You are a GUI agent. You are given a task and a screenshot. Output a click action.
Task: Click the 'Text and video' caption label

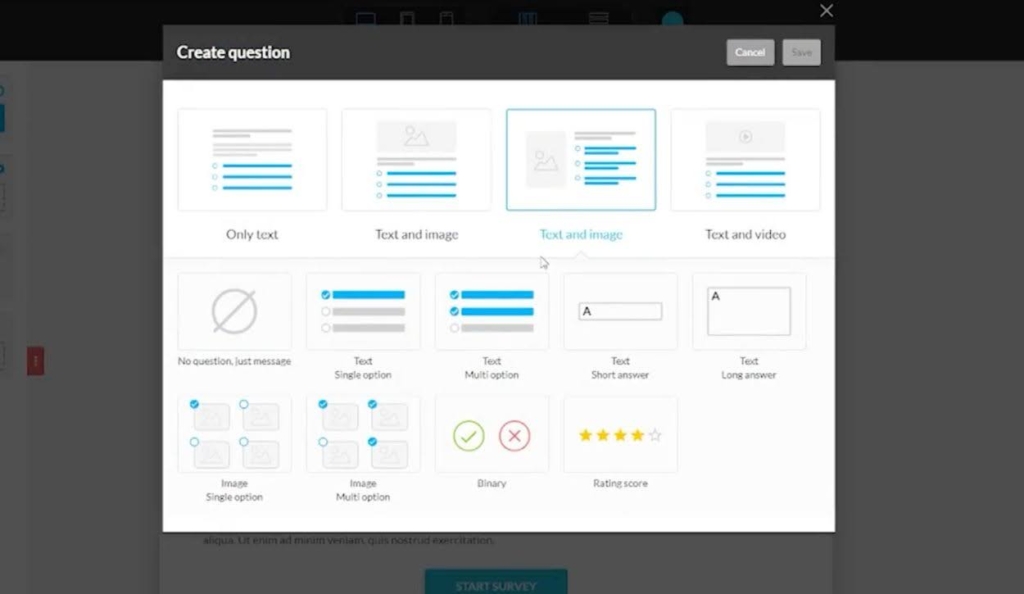point(745,235)
